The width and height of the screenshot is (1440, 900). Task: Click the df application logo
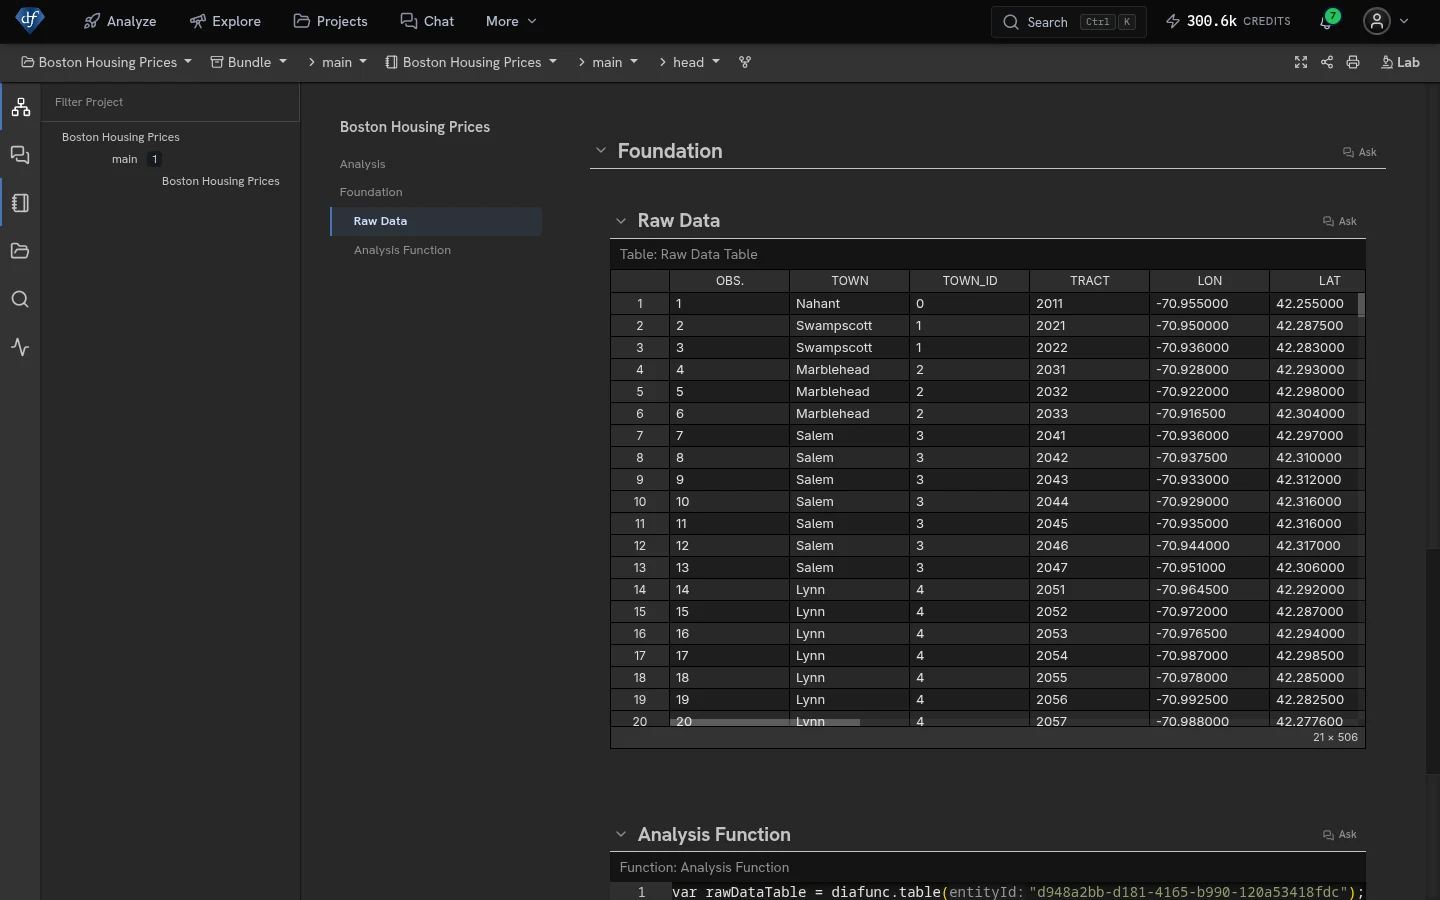pyautogui.click(x=30, y=20)
